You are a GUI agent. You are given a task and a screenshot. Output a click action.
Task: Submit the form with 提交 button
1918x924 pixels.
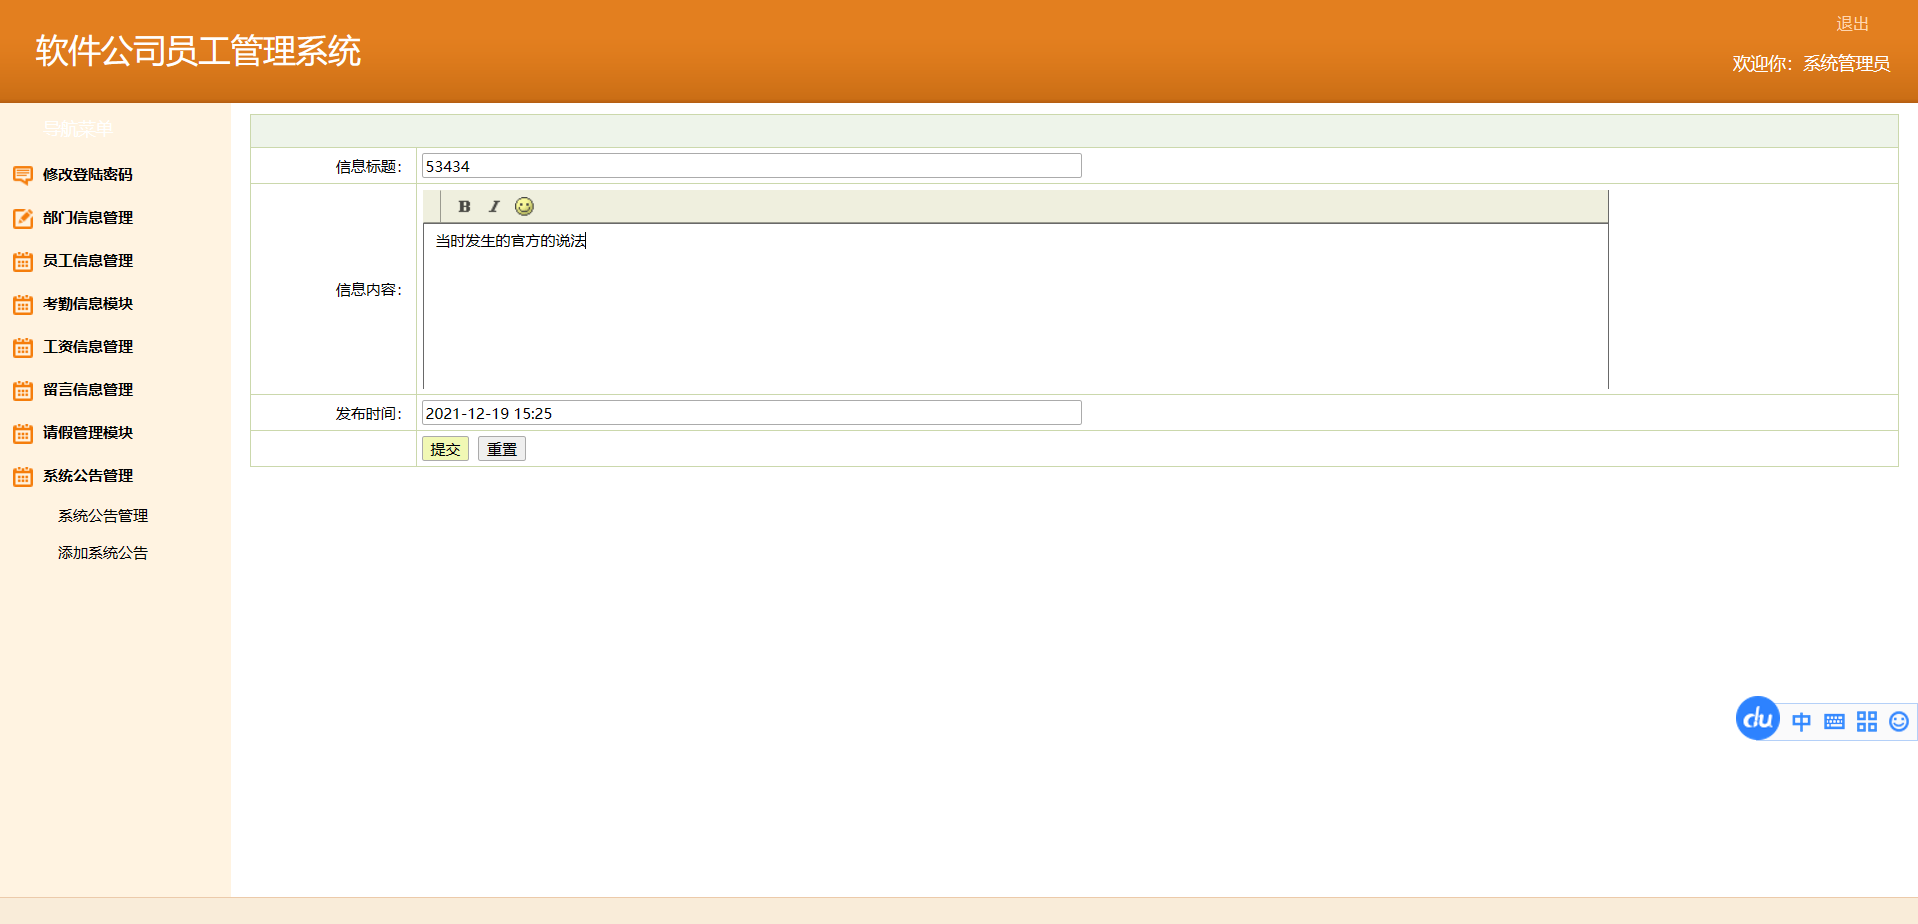point(445,449)
